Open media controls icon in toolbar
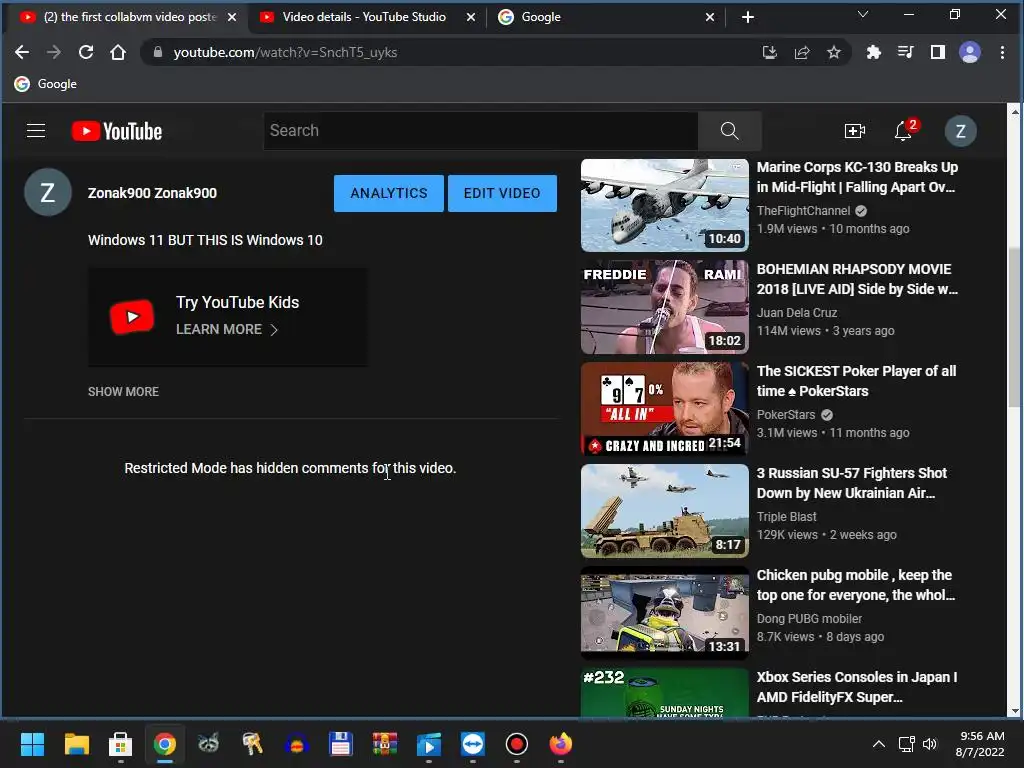 (x=905, y=52)
